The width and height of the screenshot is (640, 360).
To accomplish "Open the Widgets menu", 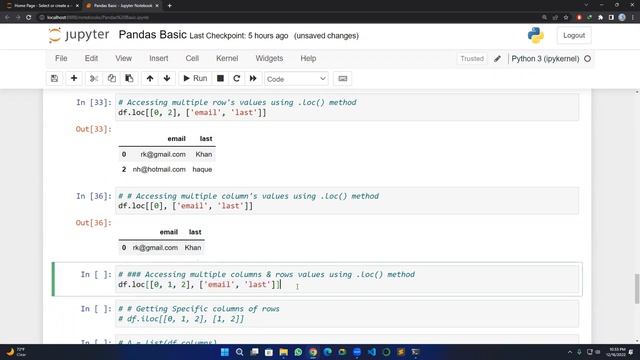I will [269, 58].
